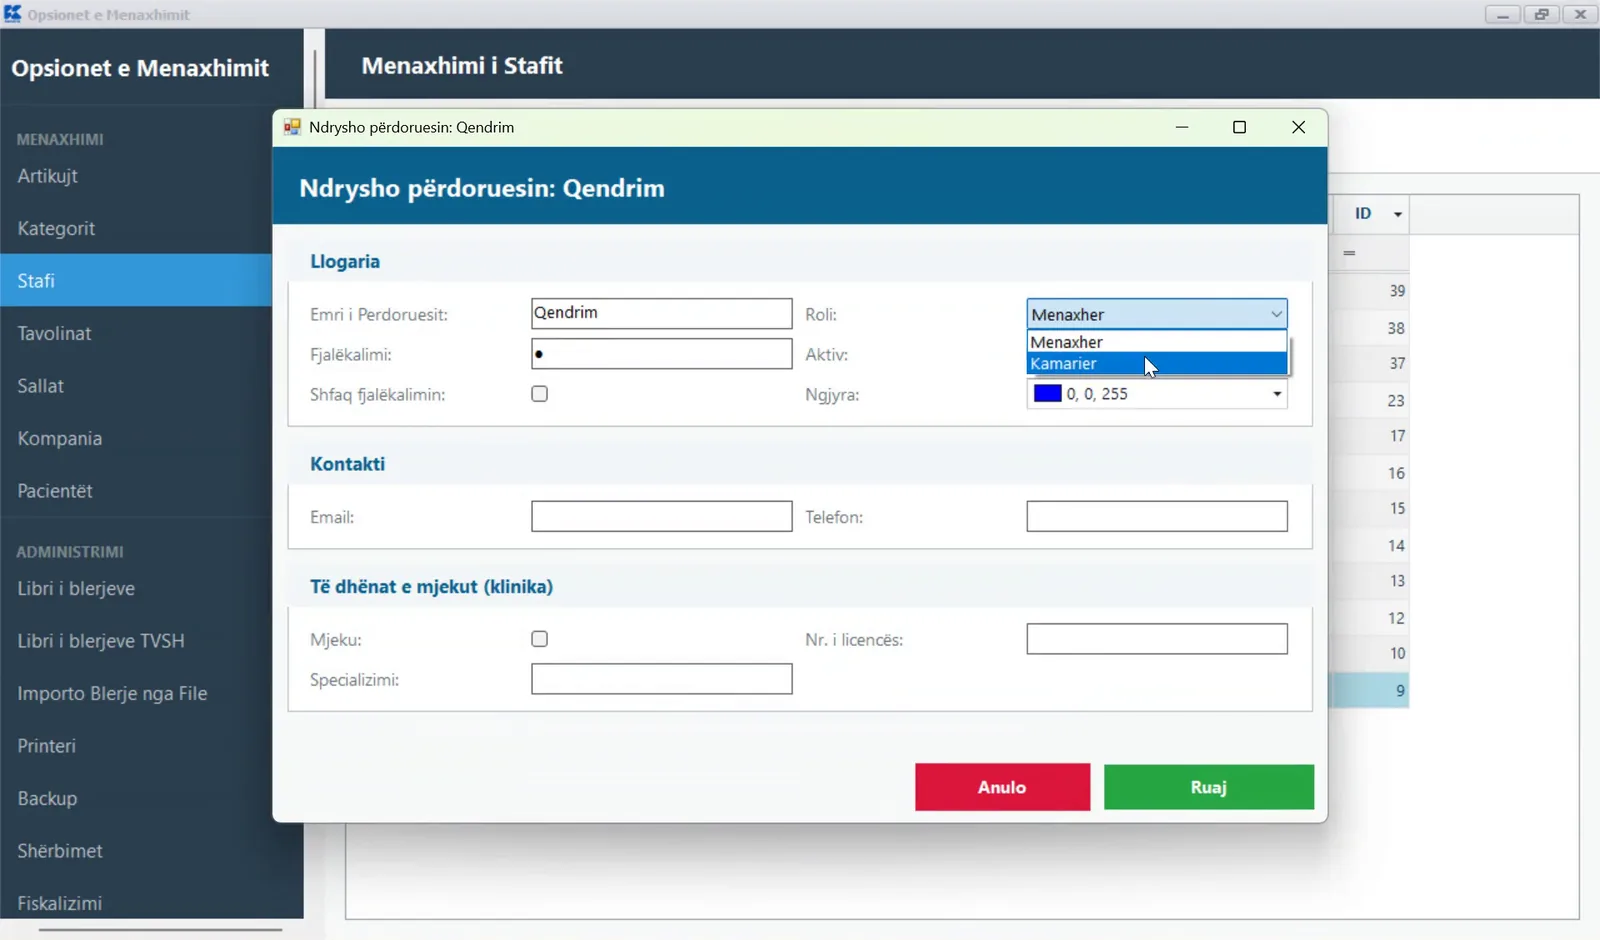The height and width of the screenshot is (940, 1600).
Task: Select the highlighted row with ID 9
Action: (x=1371, y=690)
